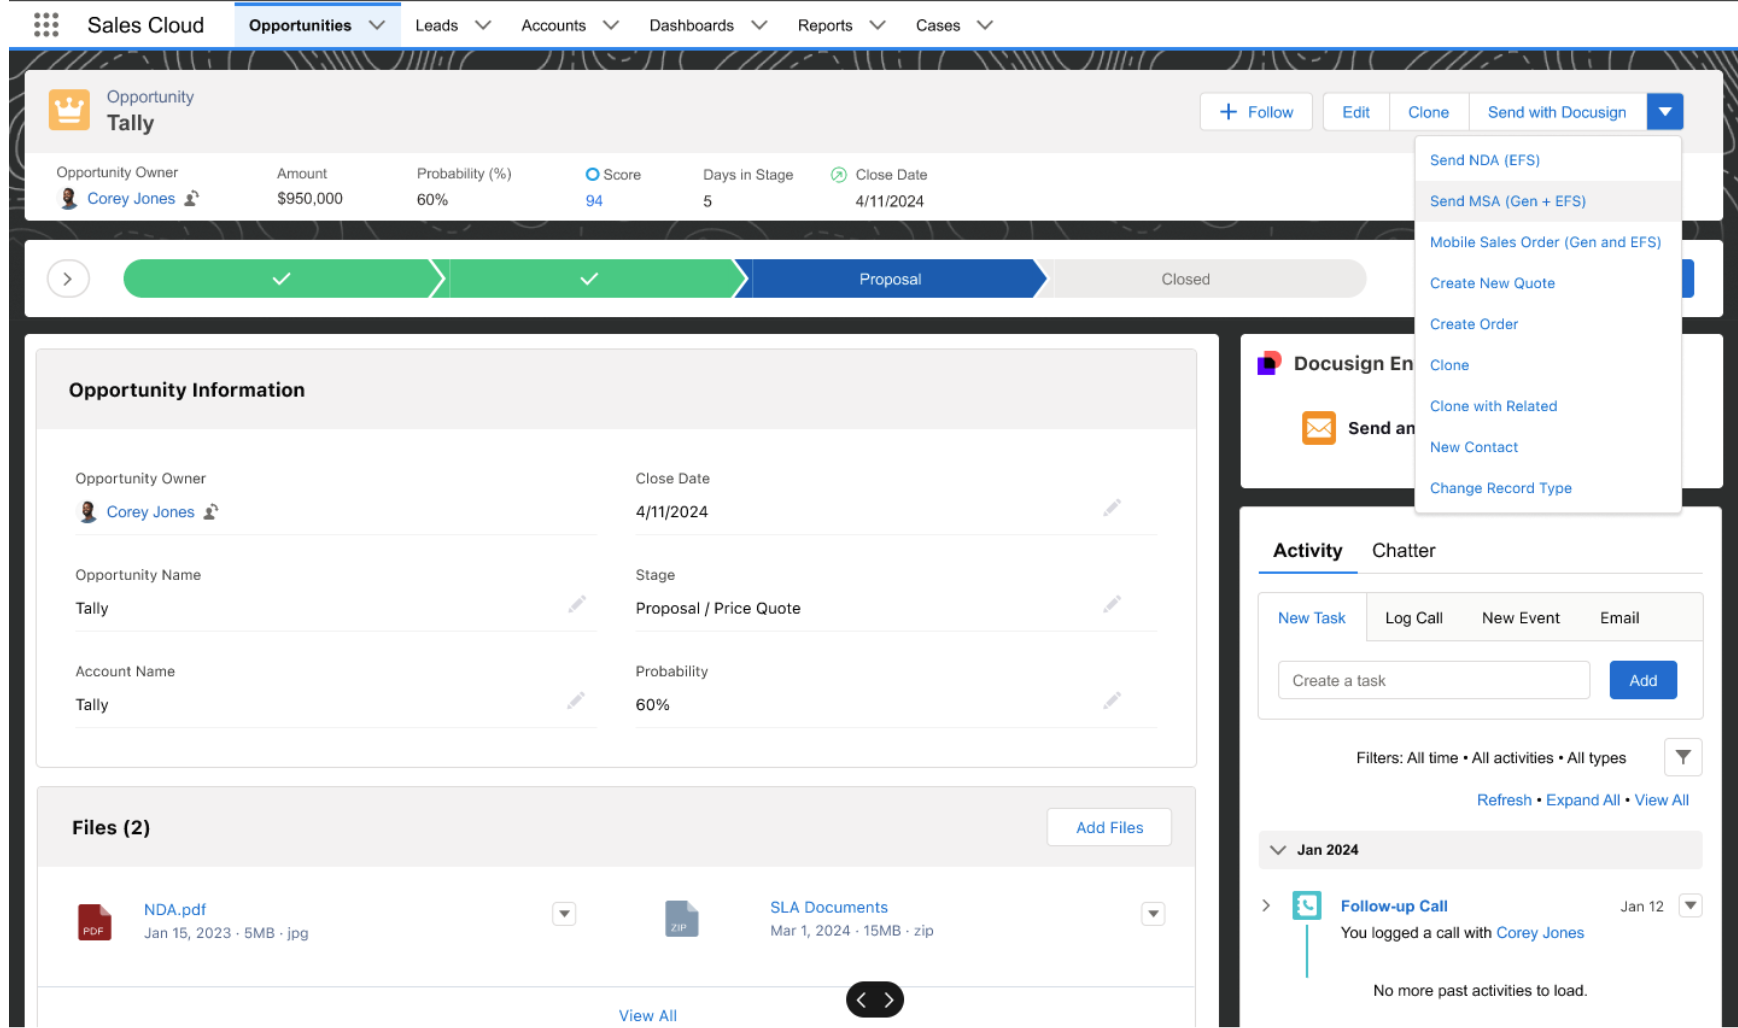
Task: Select New Contact menu item
Action: coord(1548,447)
